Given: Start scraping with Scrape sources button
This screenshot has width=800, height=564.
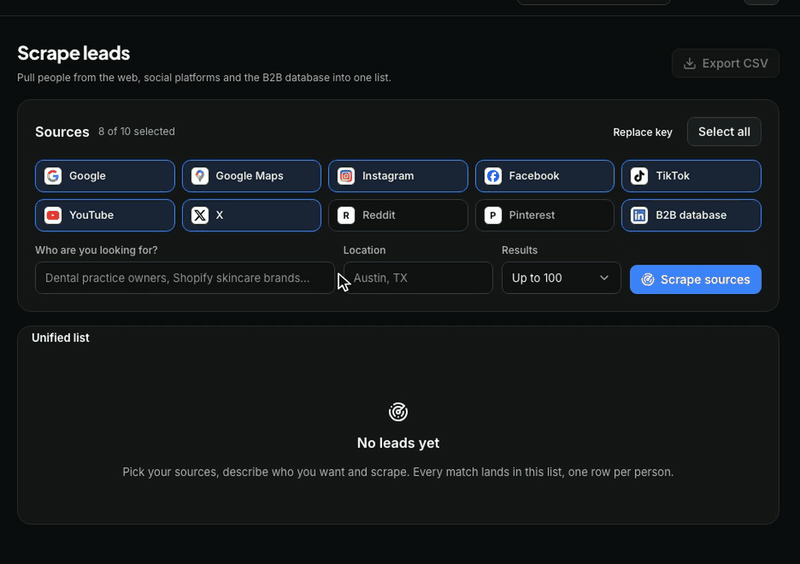Looking at the screenshot, I should point(695,280).
